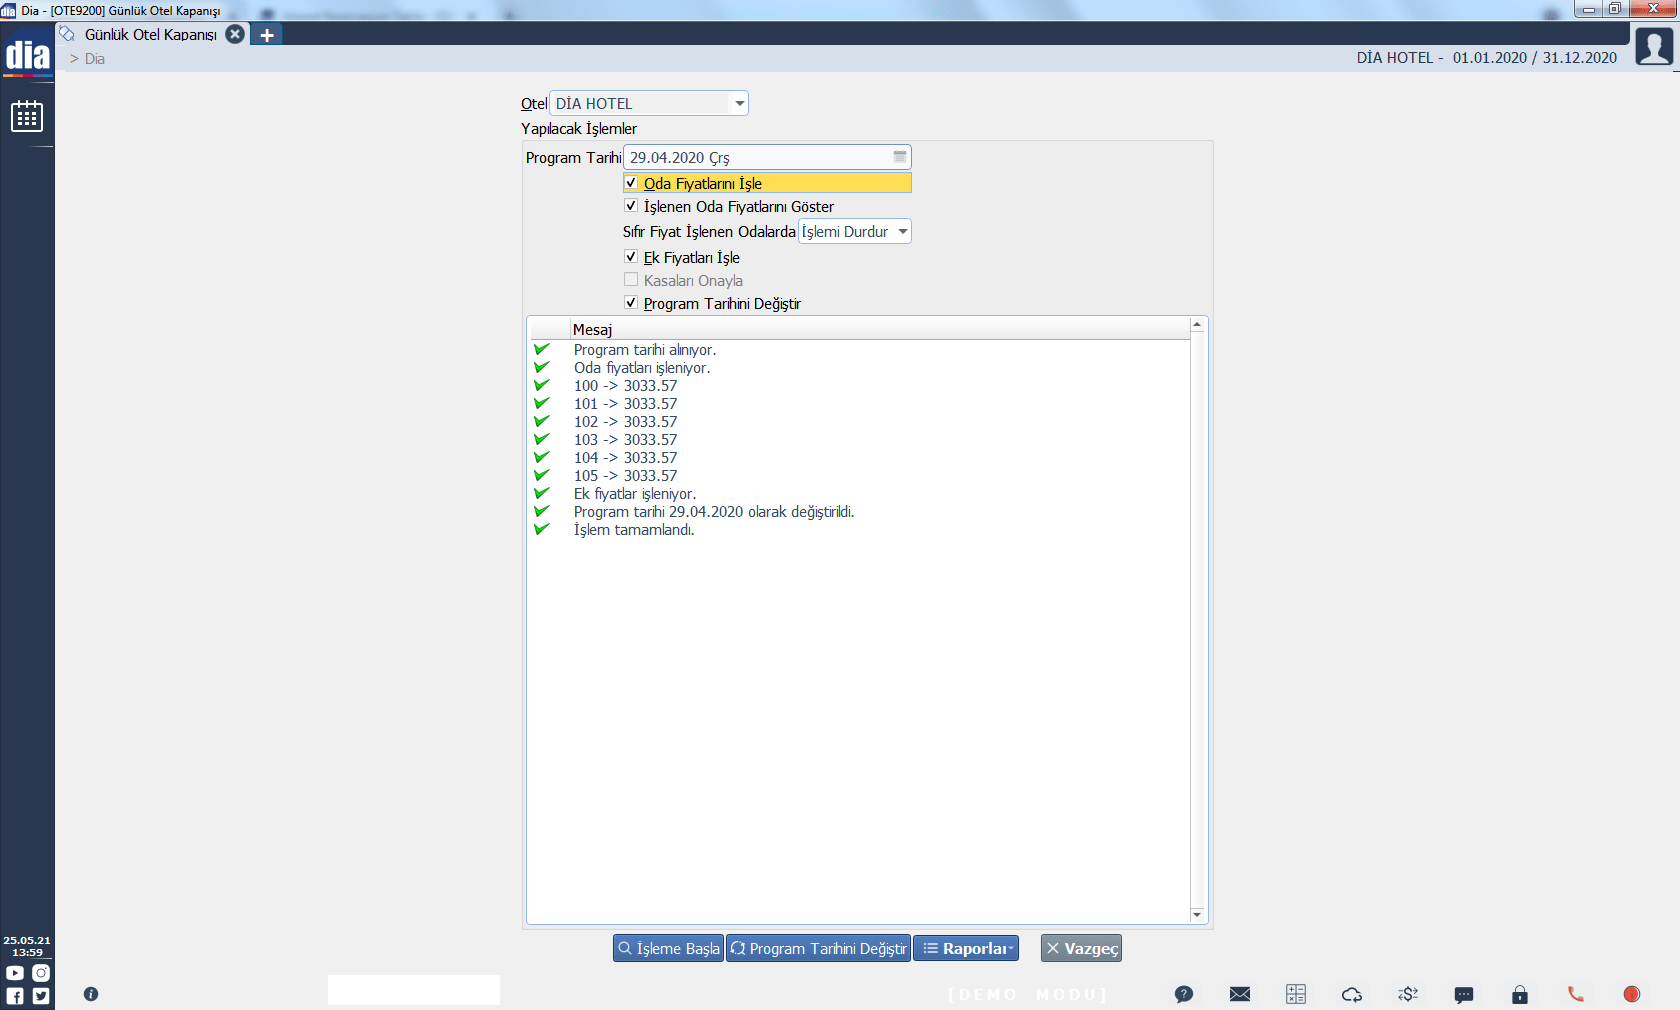Open the help question mark icon
1680x1010 pixels.
[x=1184, y=994]
